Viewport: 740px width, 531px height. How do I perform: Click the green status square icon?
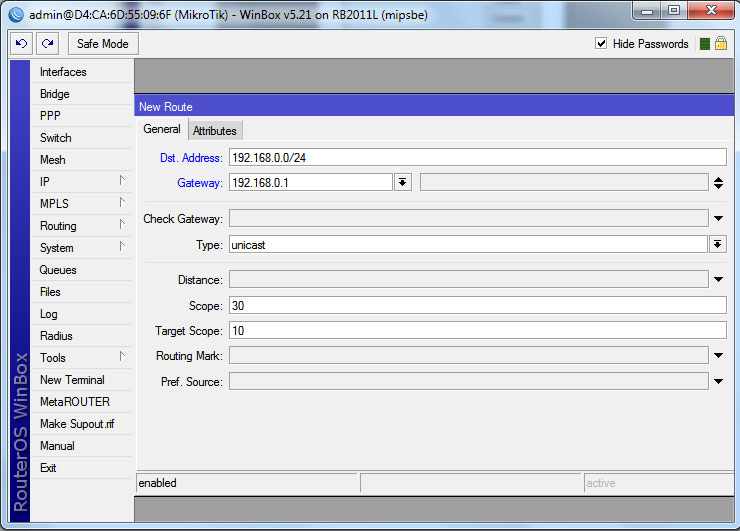click(x=705, y=44)
